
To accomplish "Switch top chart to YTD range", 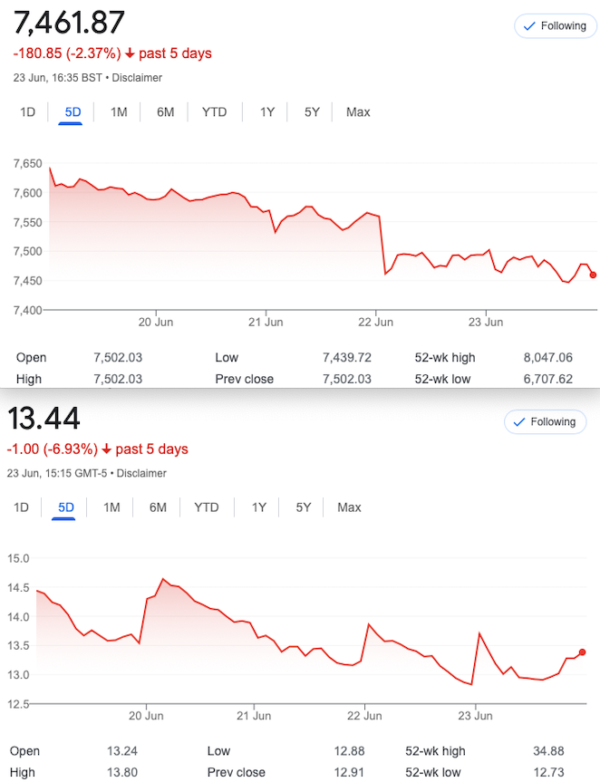I will click(x=214, y=112).
